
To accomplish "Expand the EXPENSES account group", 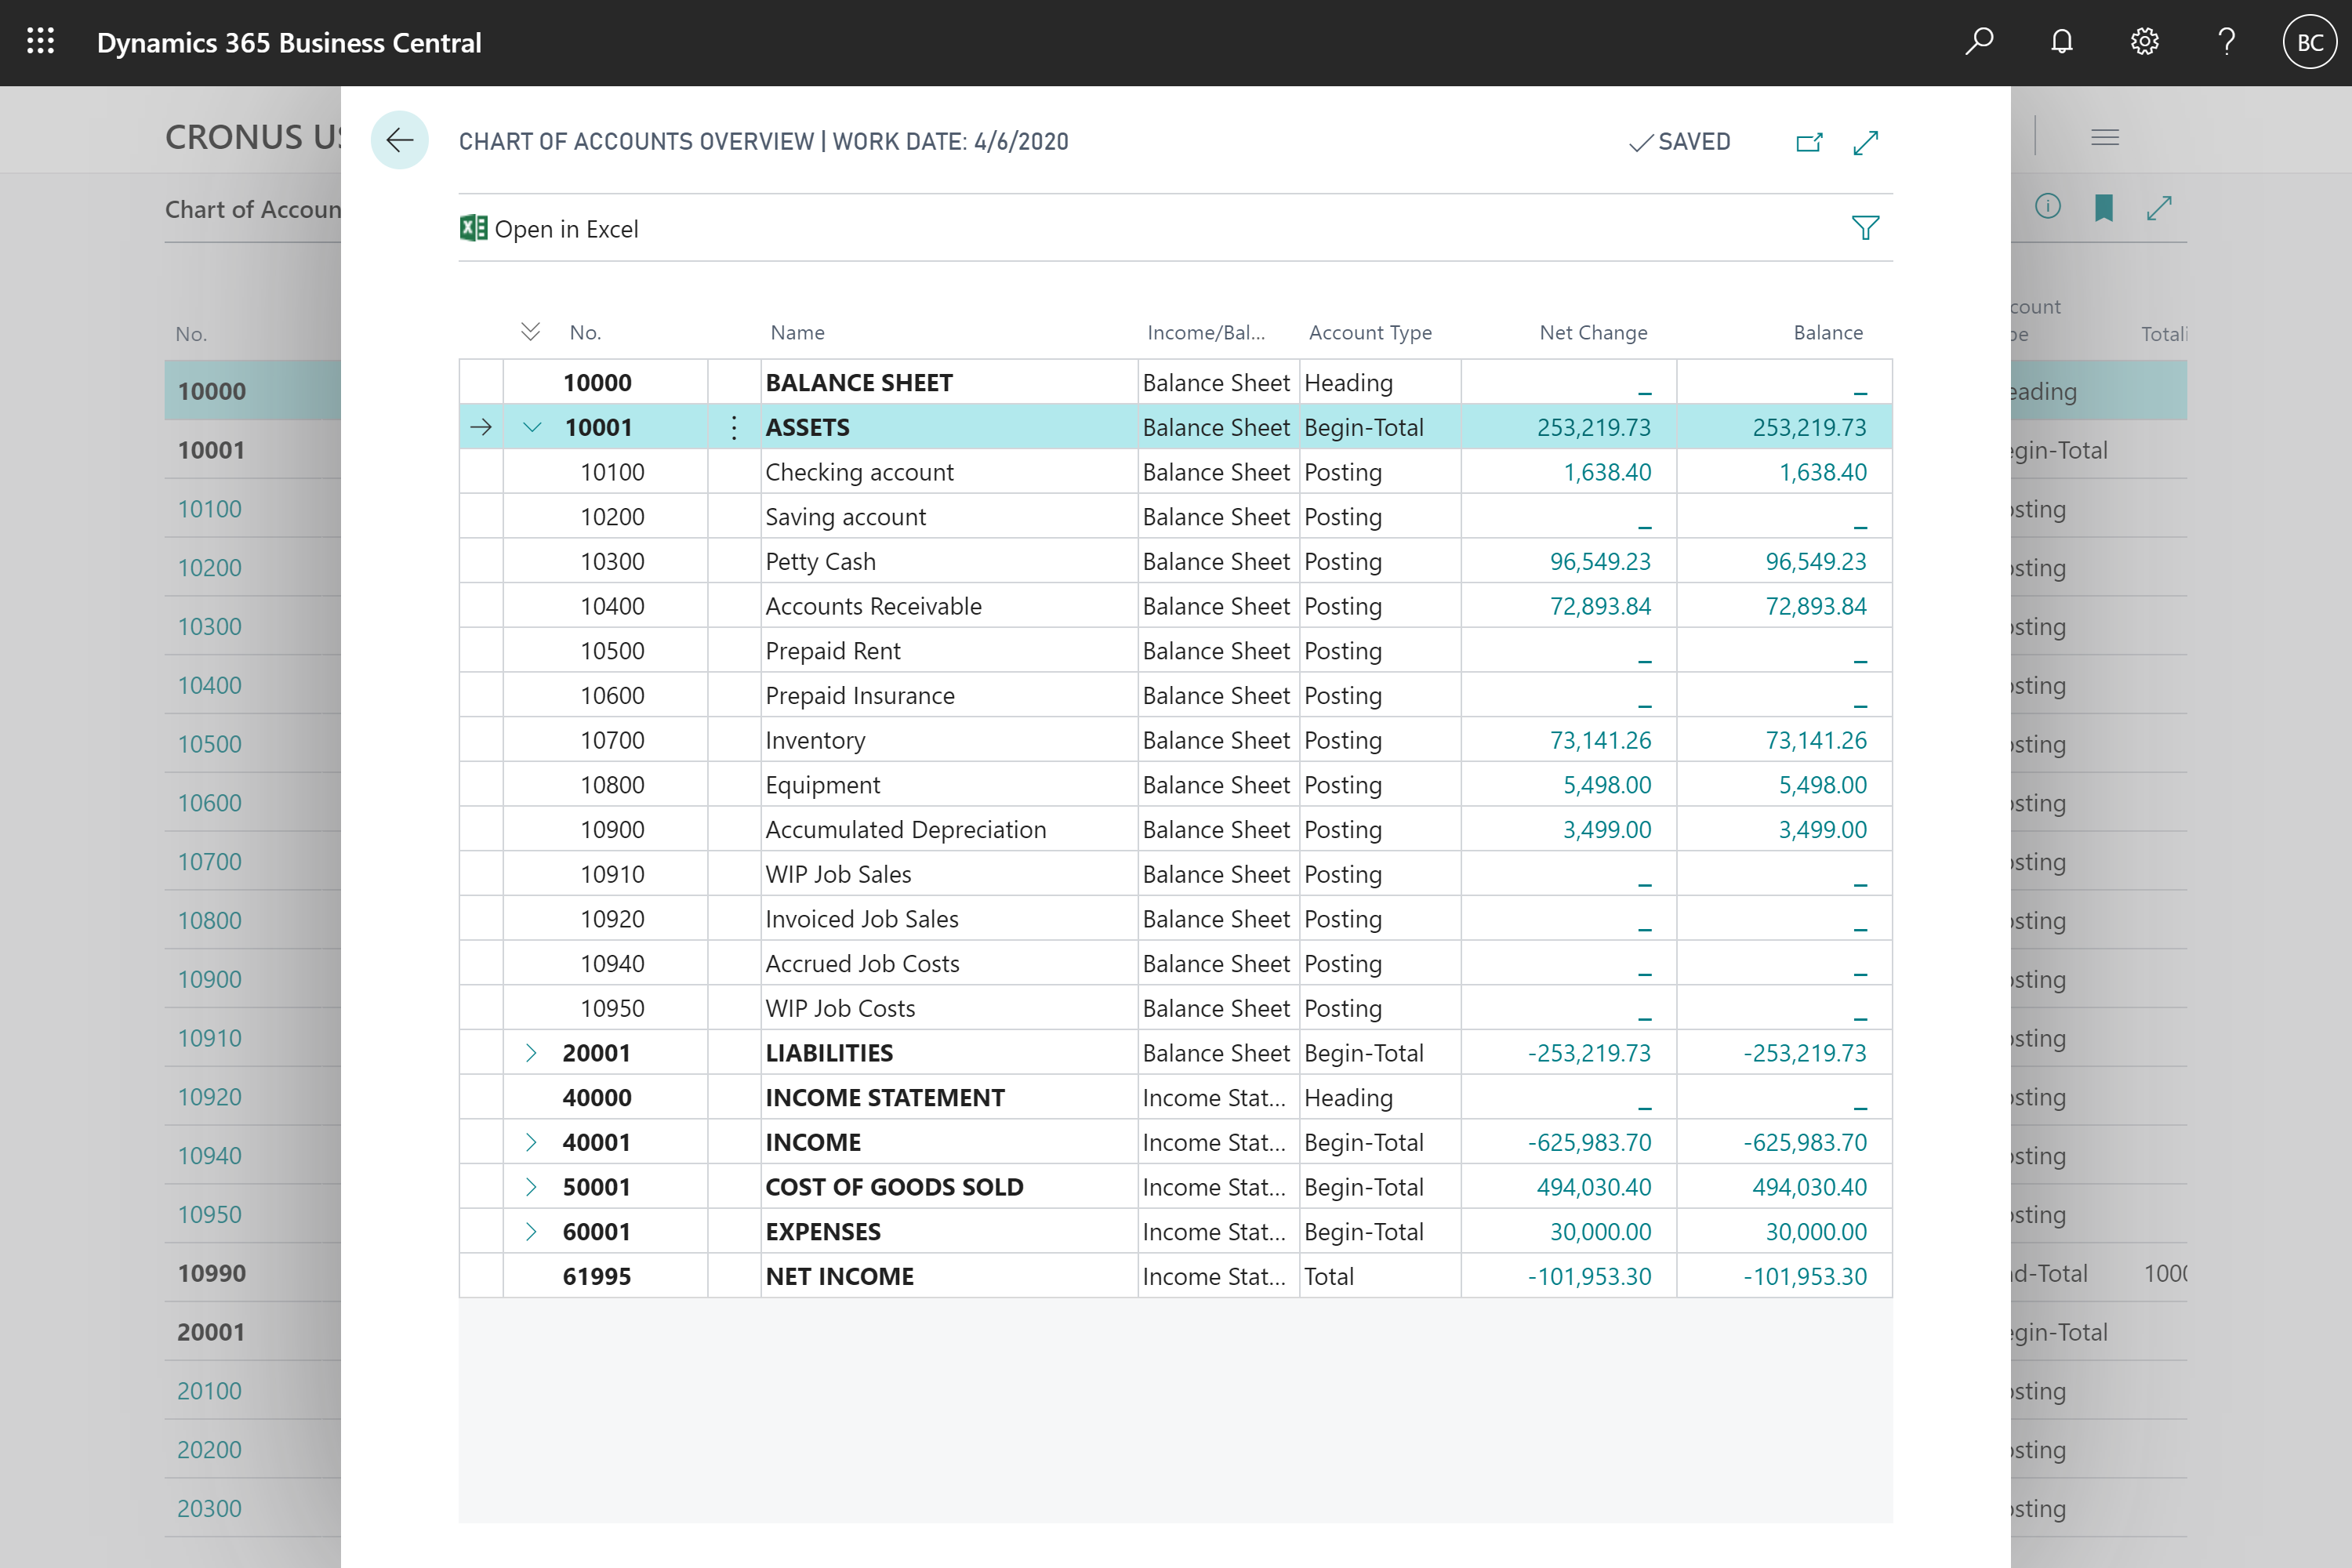I will 531,1231.
